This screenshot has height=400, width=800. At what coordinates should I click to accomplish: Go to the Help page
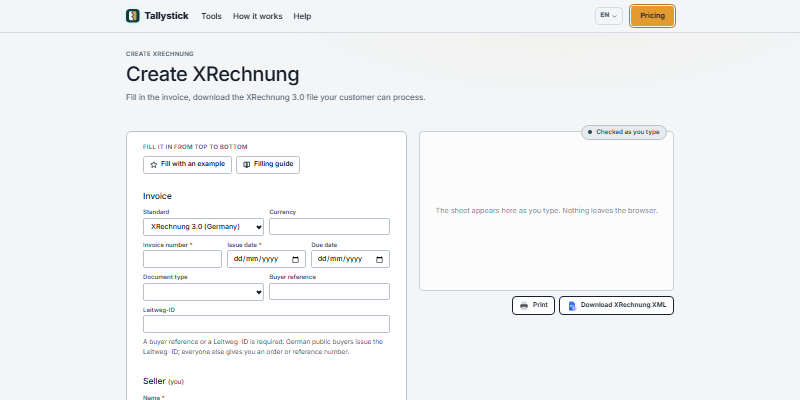pyautogui.click(x=302, y=16)
